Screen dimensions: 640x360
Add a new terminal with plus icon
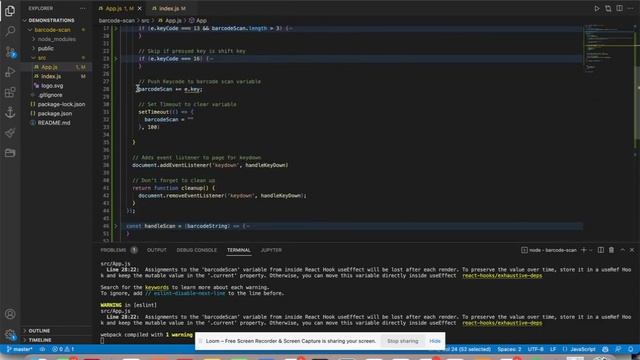click(584, 250)
